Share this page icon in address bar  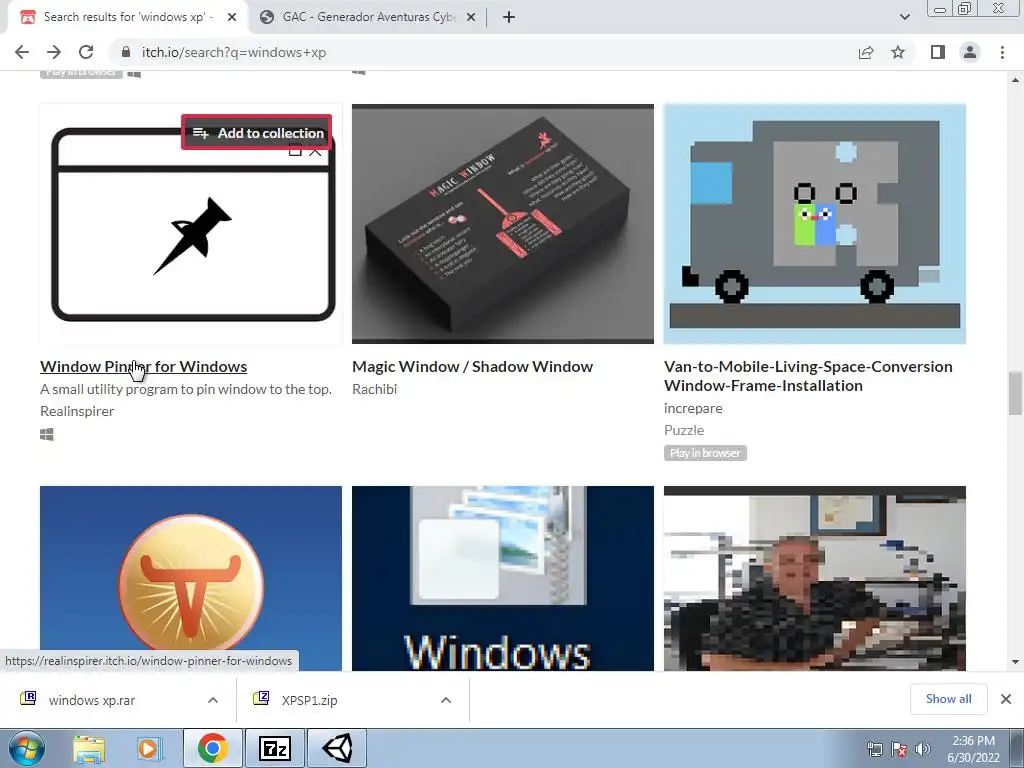tap(866, 52)
